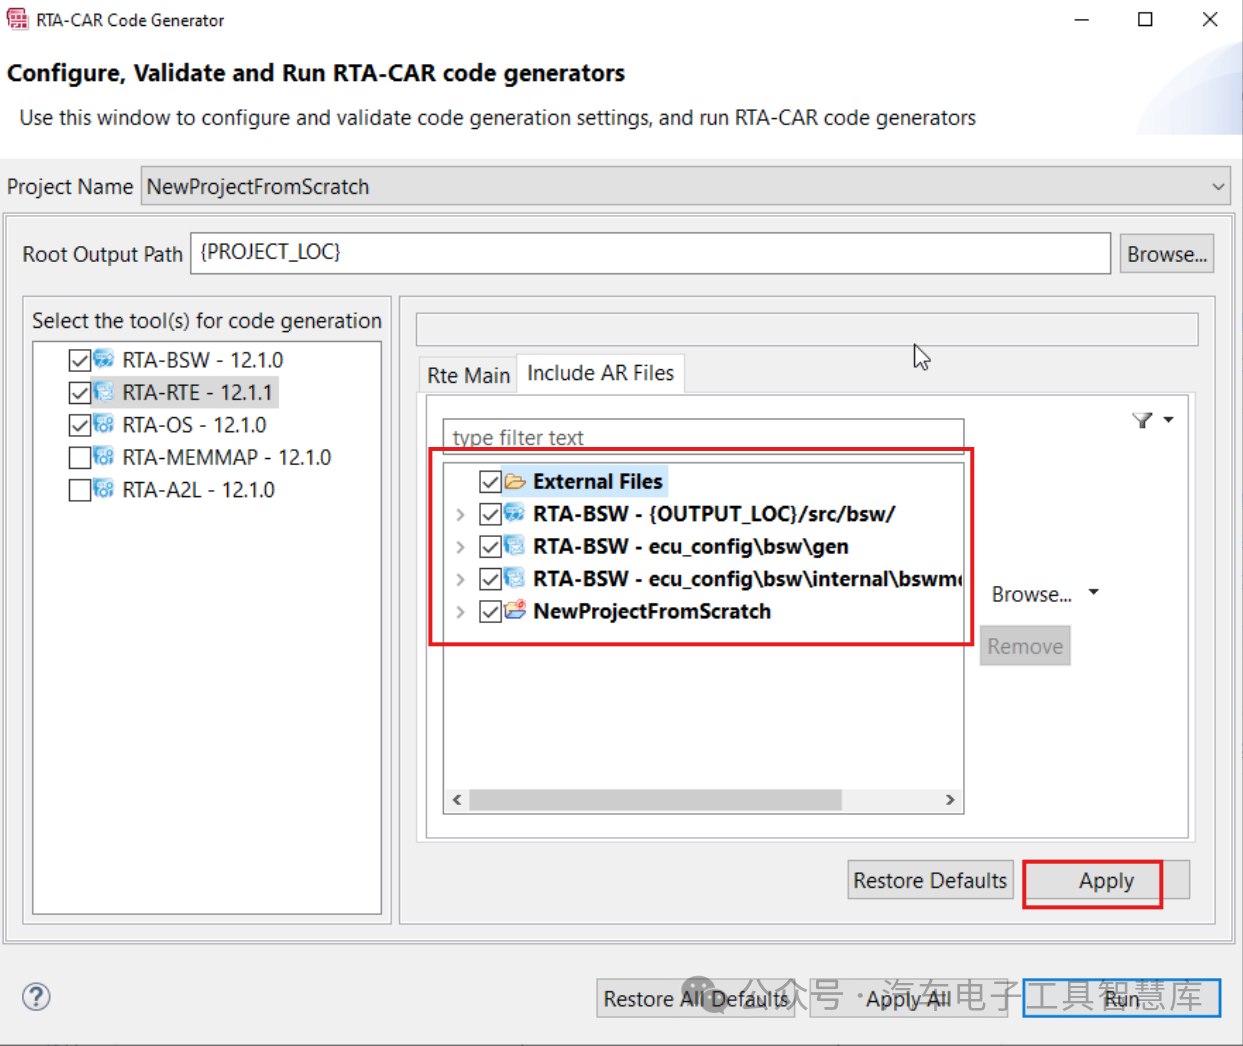The height and width of the screenshot is (1046, 1243).
Task: Click the Run button
Action: coord(1121,998)
